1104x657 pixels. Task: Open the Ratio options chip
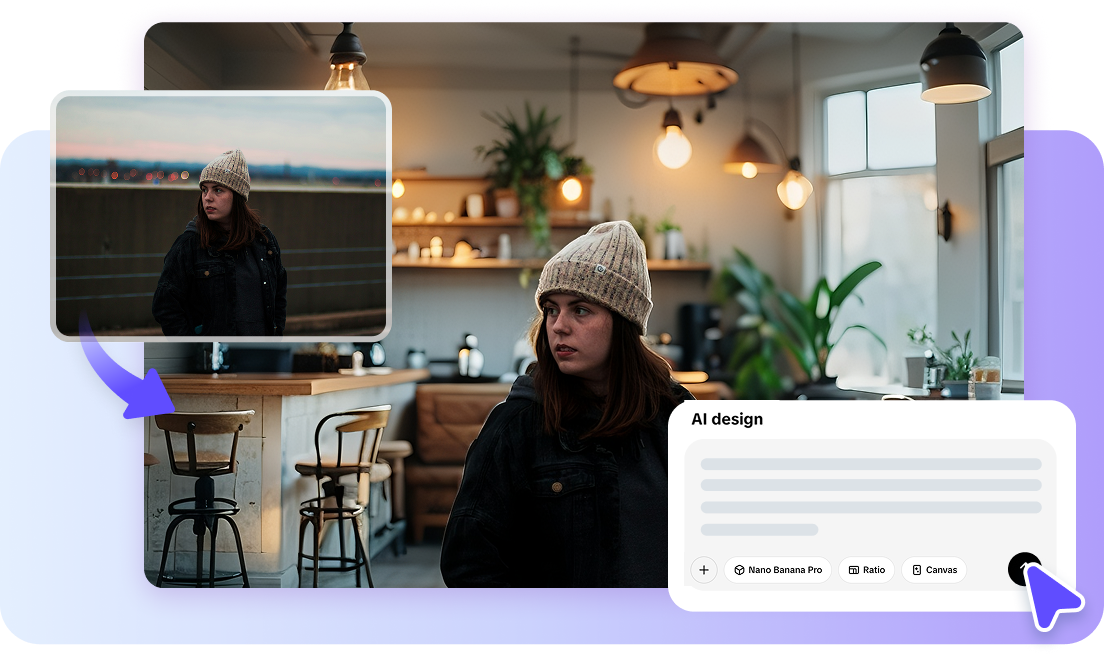pos(866,570)
